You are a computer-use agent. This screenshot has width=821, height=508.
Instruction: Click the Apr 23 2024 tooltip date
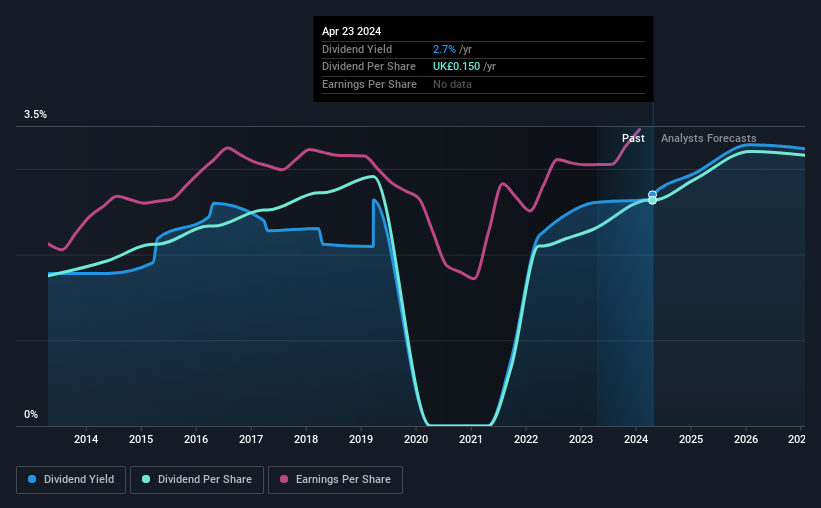click(x=351, y=31)
